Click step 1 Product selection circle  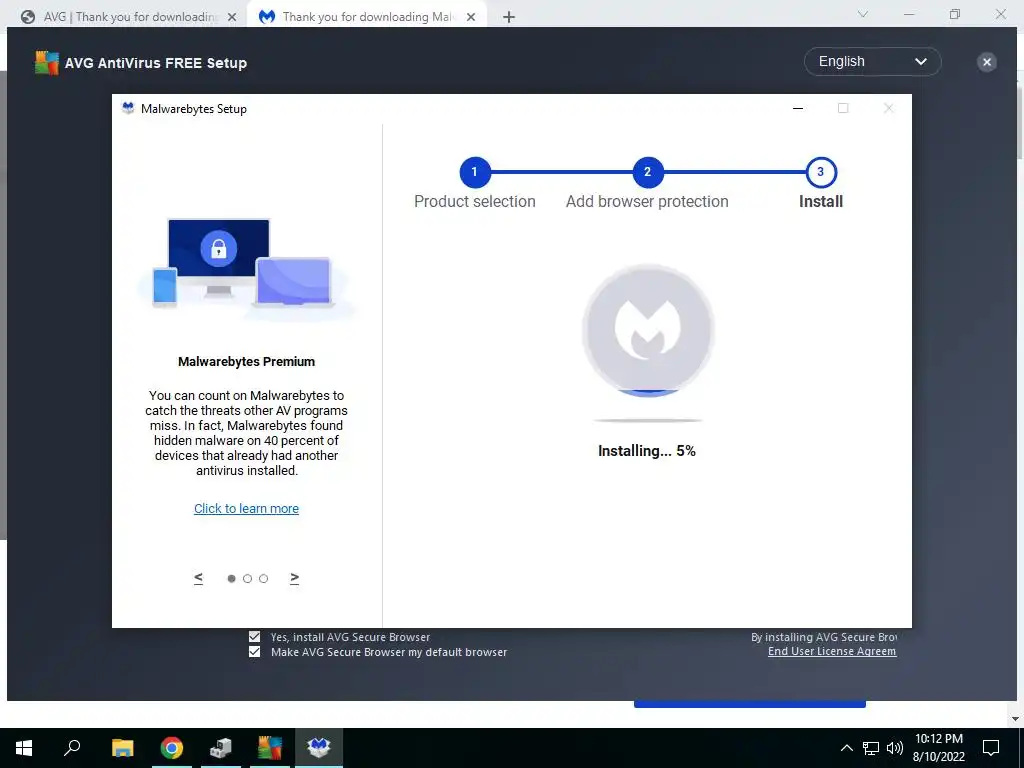(x=475, y=172)
